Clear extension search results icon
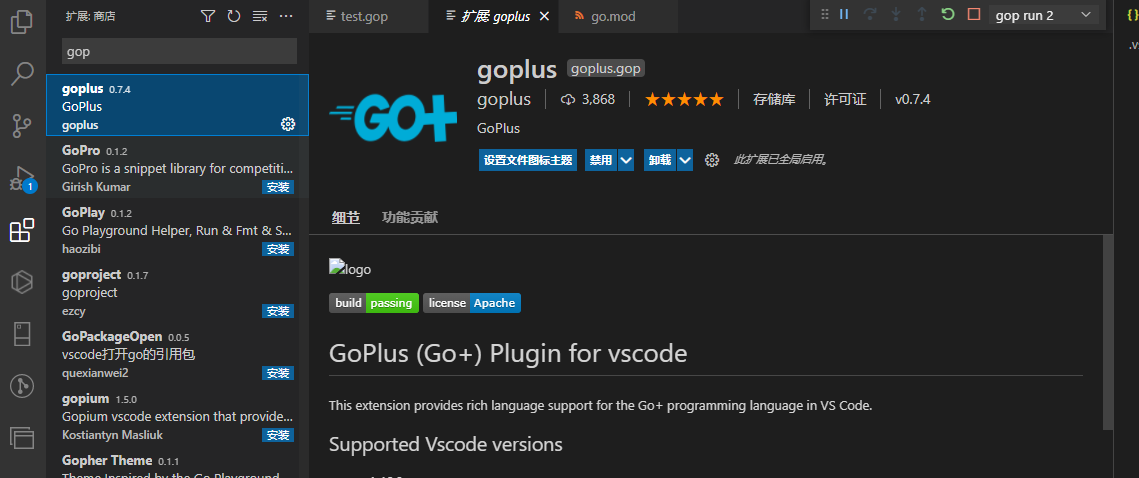 coord(260,15)
